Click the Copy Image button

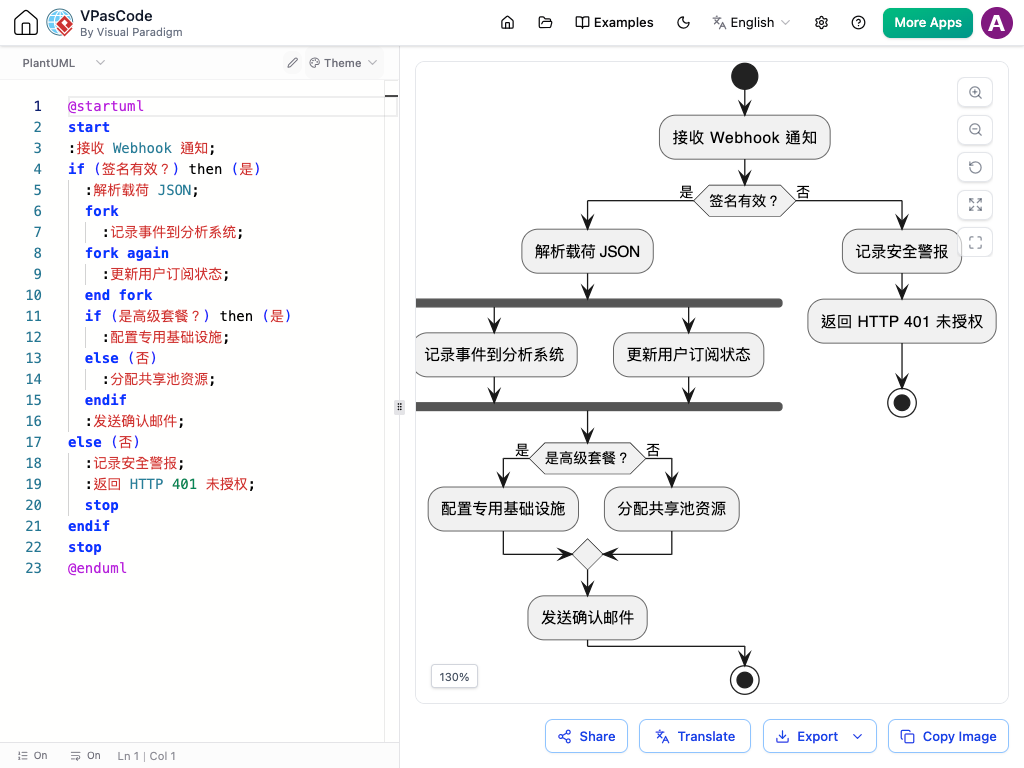(948, 736)
